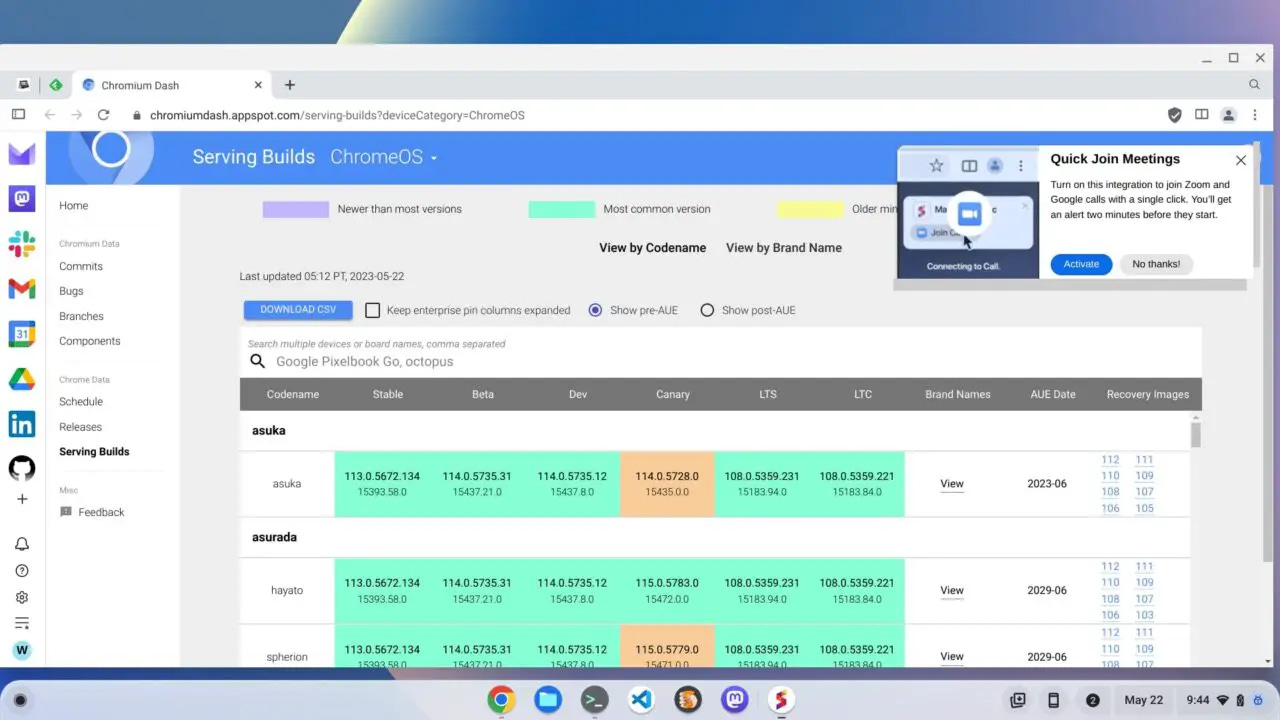
Task: Open the Feedback link
Action: 92,512
